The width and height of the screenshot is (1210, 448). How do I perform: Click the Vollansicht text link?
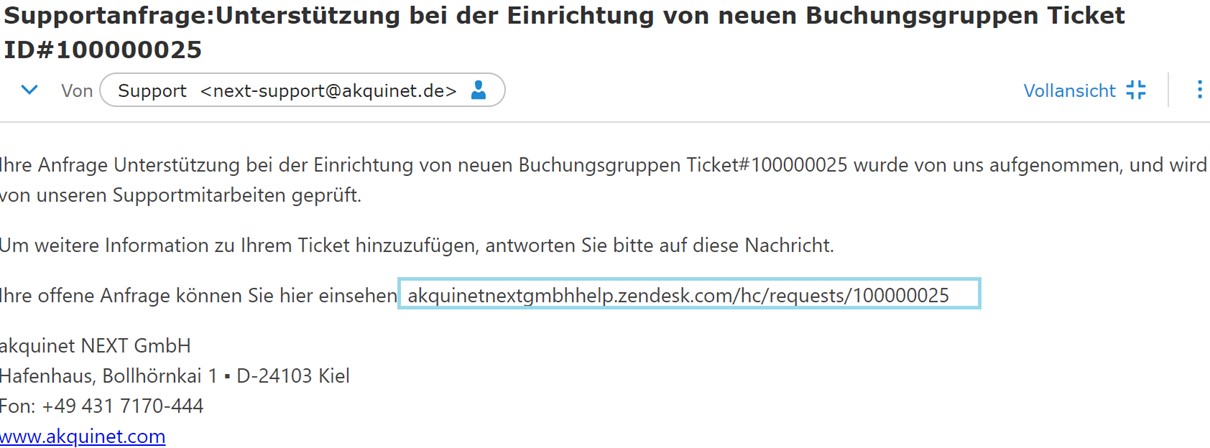coord(1069,91)
